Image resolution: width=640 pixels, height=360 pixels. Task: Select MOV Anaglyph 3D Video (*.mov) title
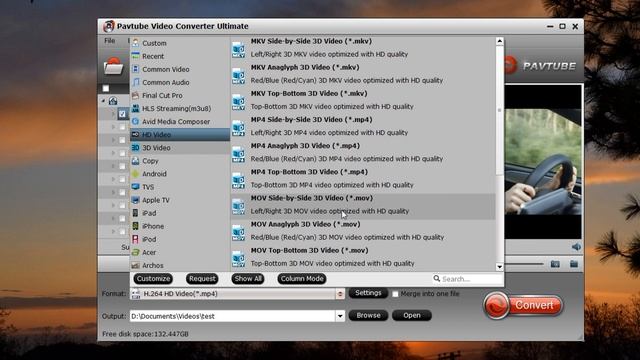tap(305, 224)
